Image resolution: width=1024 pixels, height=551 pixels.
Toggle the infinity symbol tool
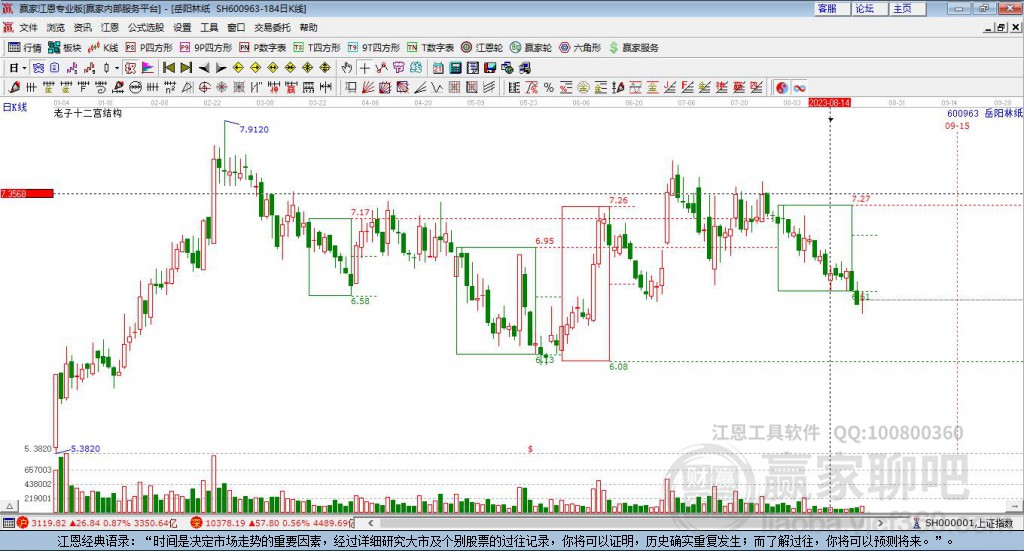[x=800, y=87]
